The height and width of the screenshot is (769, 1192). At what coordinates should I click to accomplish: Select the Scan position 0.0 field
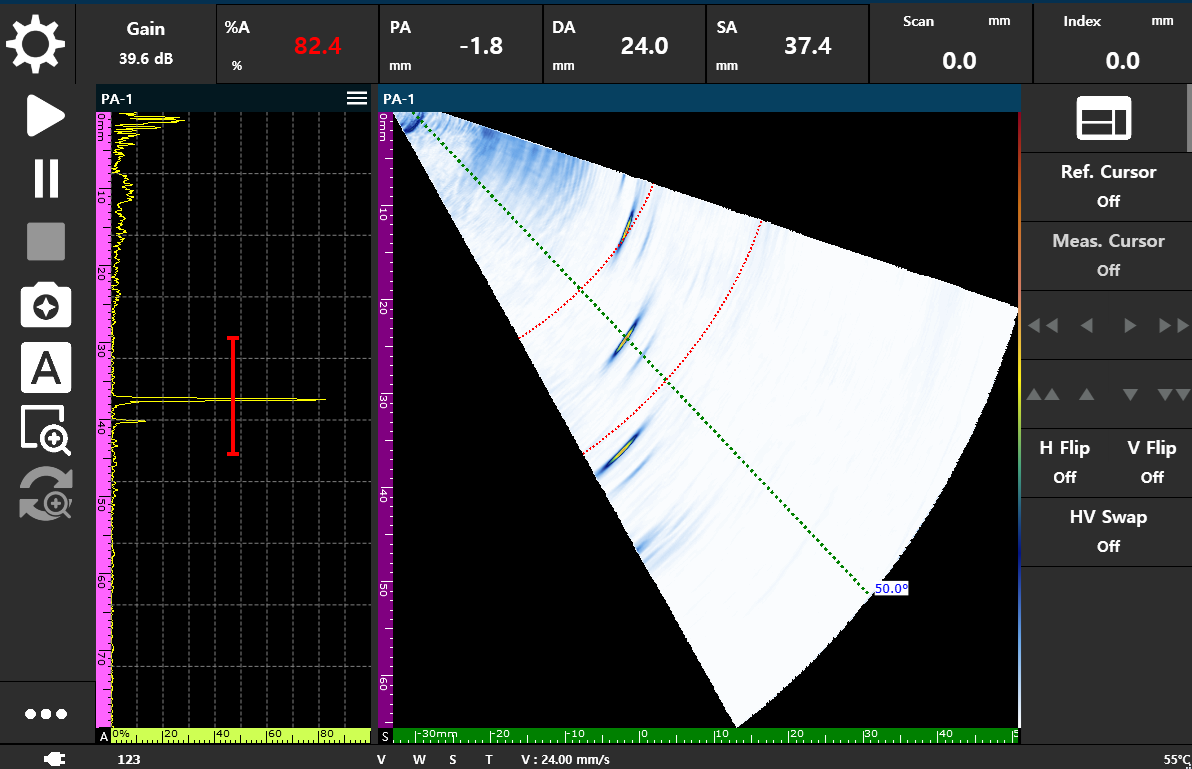tap(951, 43)
